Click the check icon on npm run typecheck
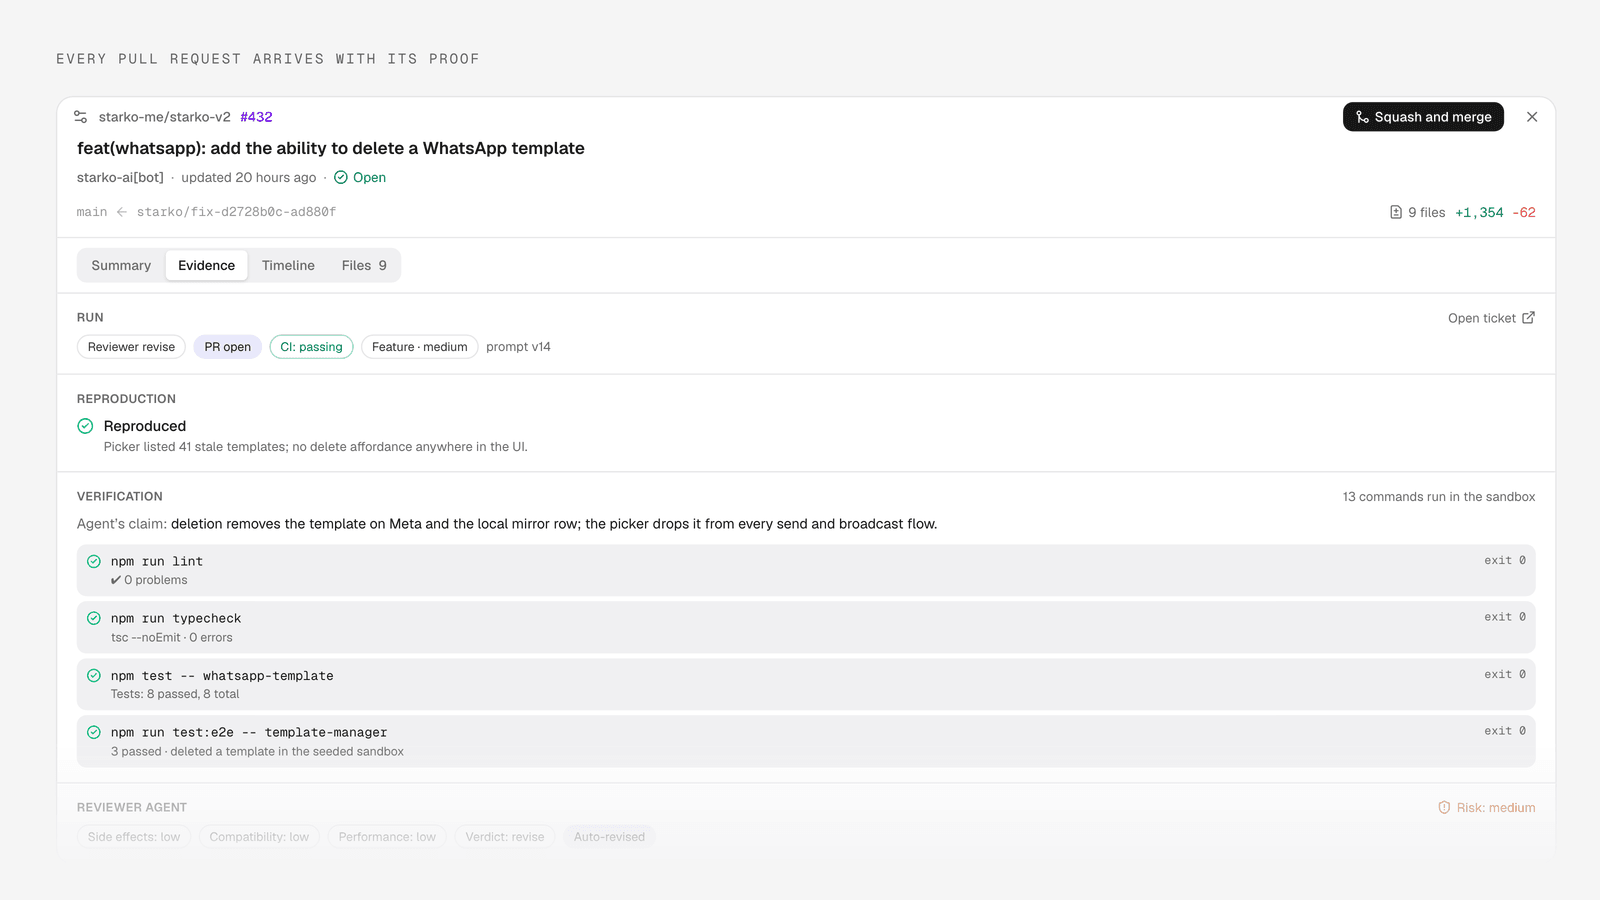The width and height of the screenshot is (1600, 900). (x=94, y=618)
